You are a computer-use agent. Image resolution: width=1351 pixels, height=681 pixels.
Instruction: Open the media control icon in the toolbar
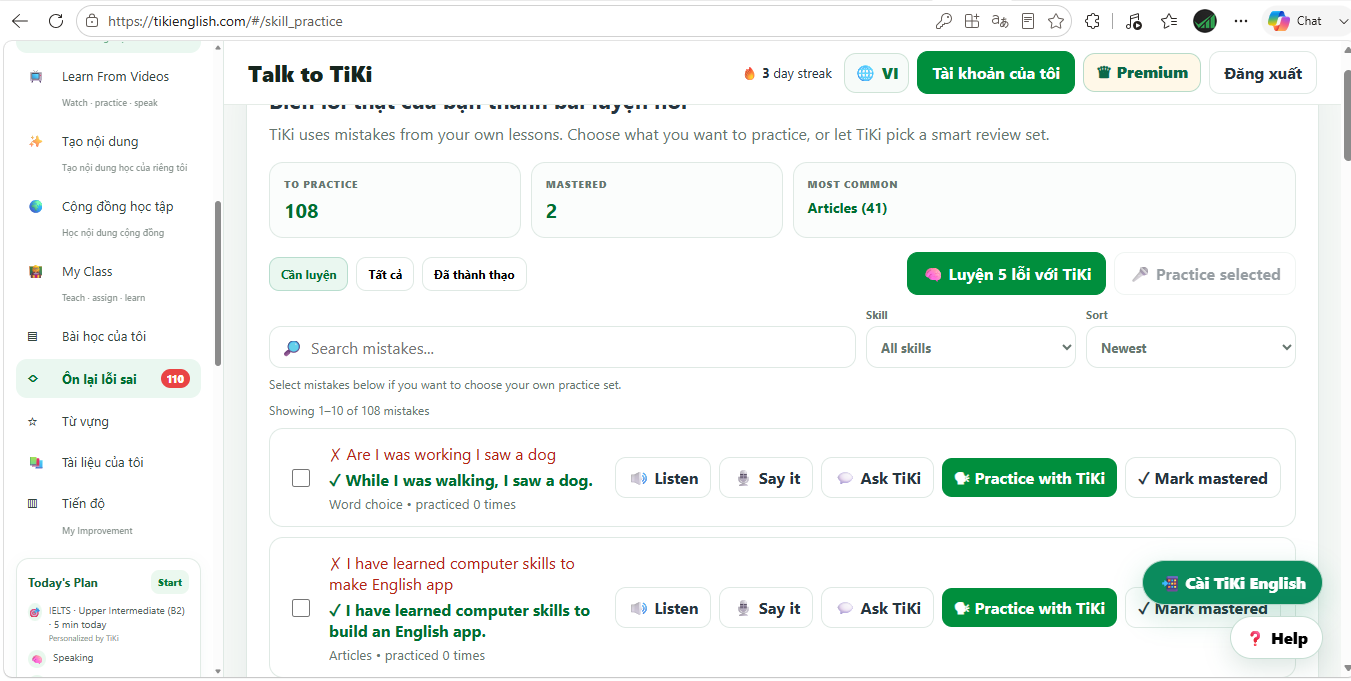coord(1133,20)
